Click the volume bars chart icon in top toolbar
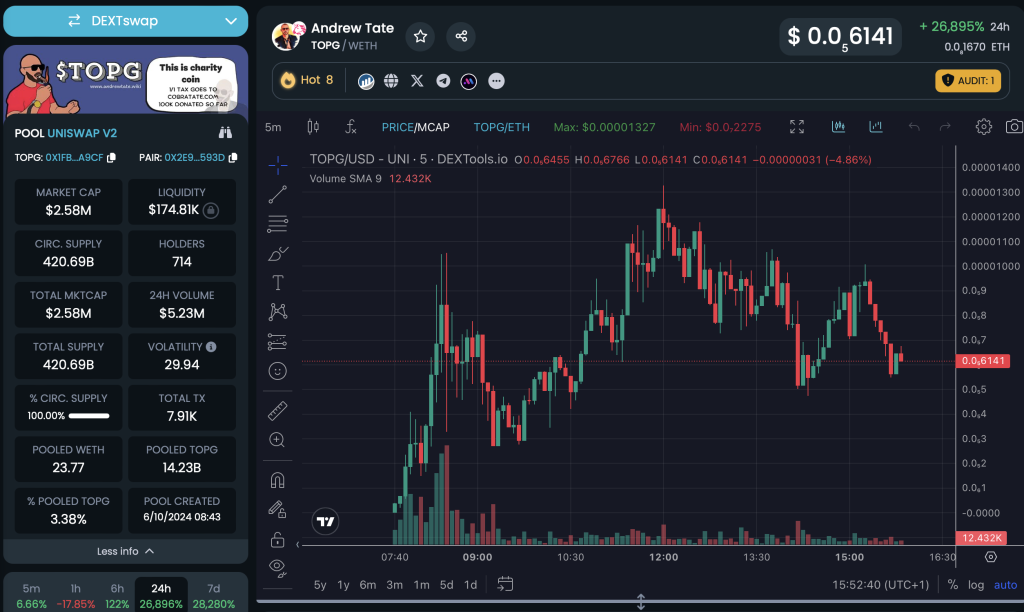The height and width of the screenshot is (612, 1024). [876, 126]
